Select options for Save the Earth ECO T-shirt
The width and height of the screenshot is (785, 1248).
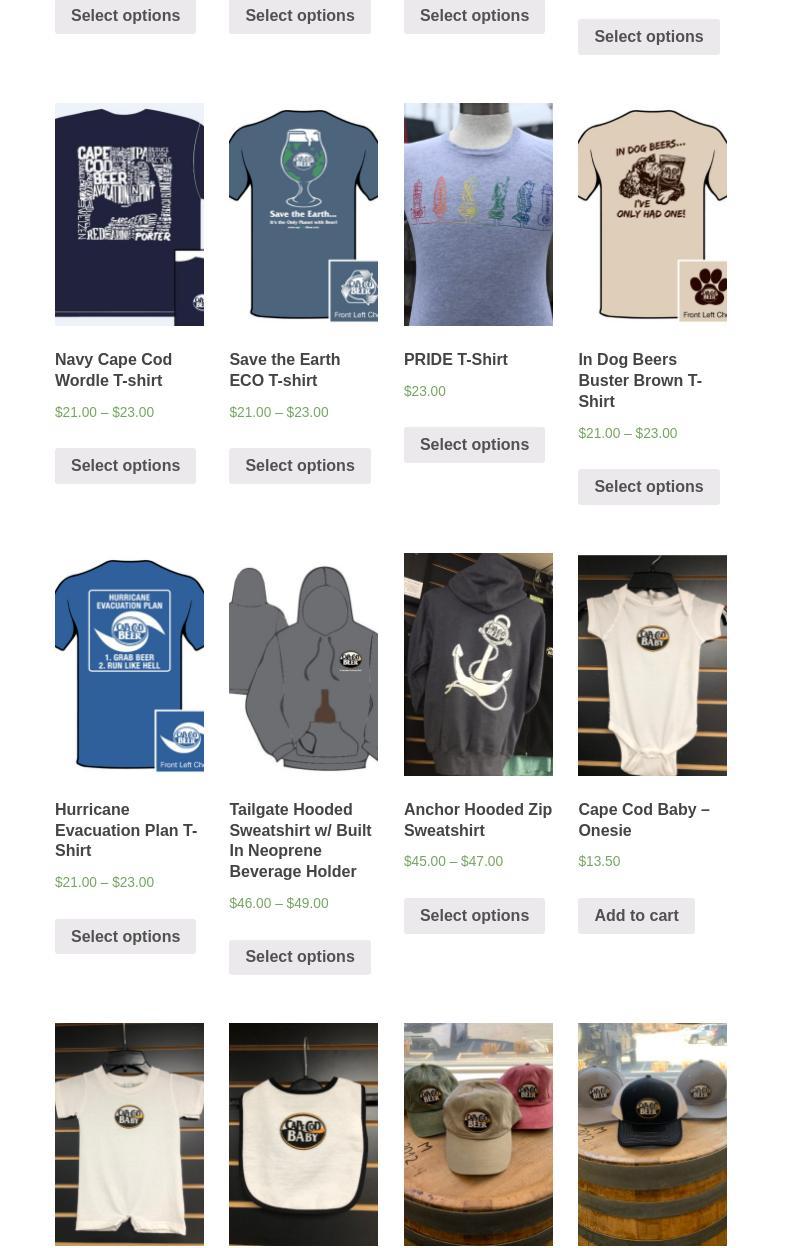300,466
